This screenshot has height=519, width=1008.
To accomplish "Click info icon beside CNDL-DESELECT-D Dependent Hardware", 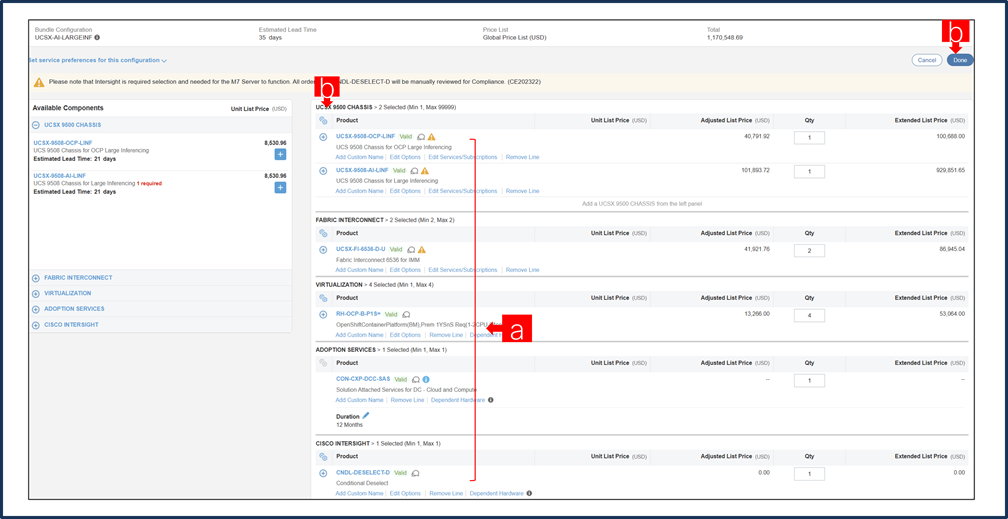I will point(529,493).
